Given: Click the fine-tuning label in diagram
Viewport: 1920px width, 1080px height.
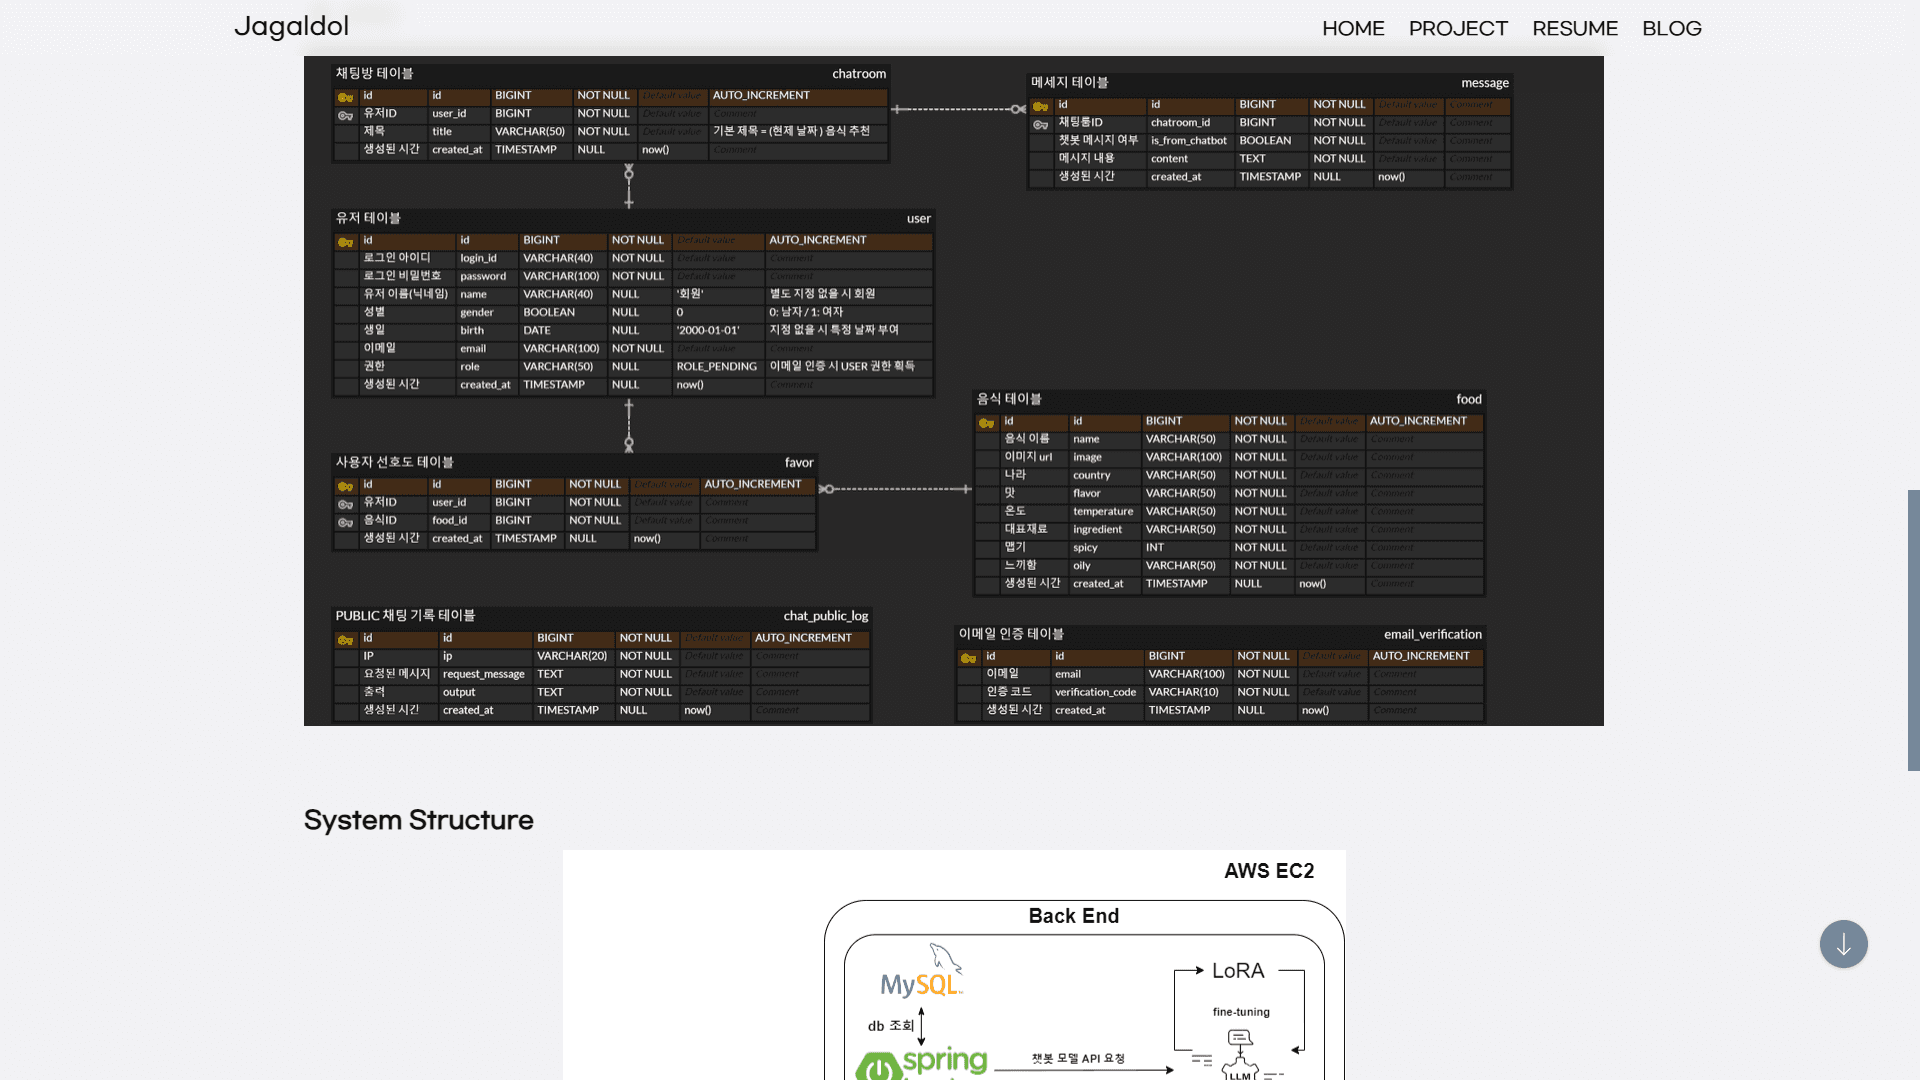Looking at the screenshot, I should pos(1241,1012).
